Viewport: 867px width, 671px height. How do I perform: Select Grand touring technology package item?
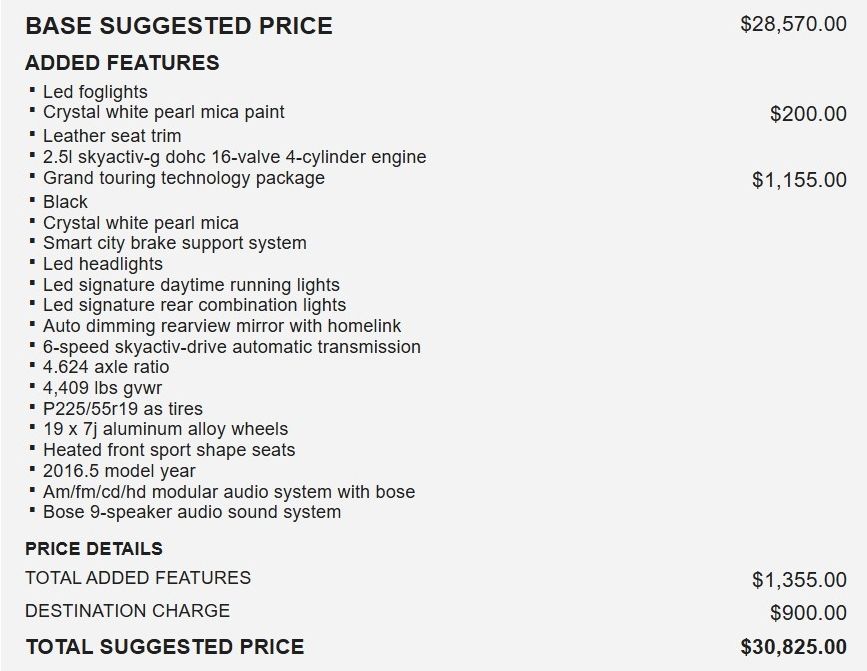click(x=184, y=178)
